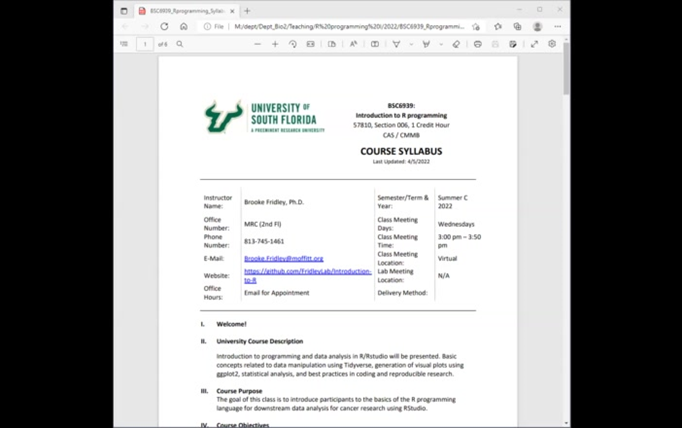Zoom in with the plus icon
The width and height of the screenshot is (682, 428).
pos(275,44)
